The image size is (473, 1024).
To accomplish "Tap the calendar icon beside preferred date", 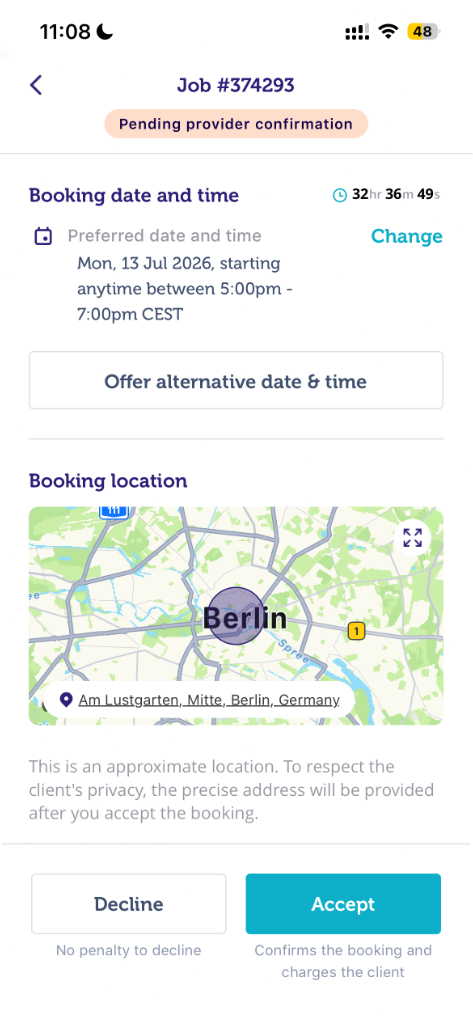I will tap(43, 236).
